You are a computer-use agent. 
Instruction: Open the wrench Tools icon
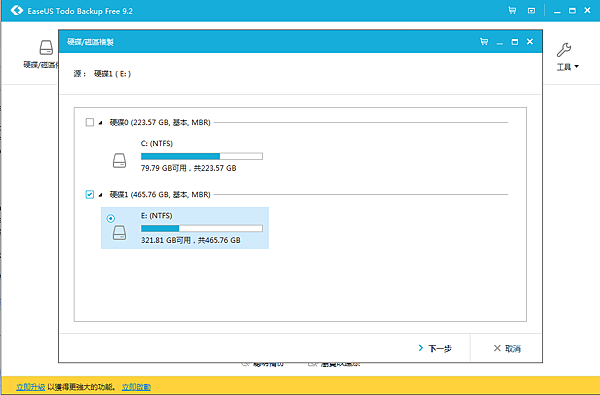coord(564,50)
